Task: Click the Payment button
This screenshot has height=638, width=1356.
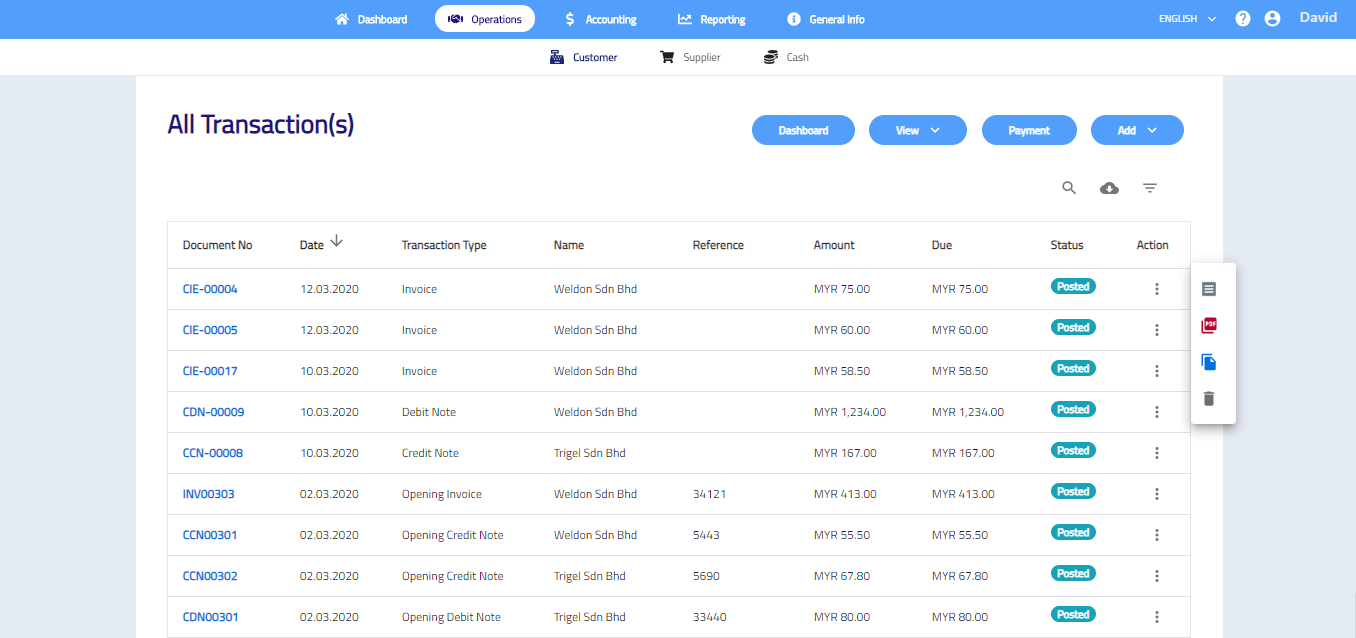Action: pos(1029,130)
